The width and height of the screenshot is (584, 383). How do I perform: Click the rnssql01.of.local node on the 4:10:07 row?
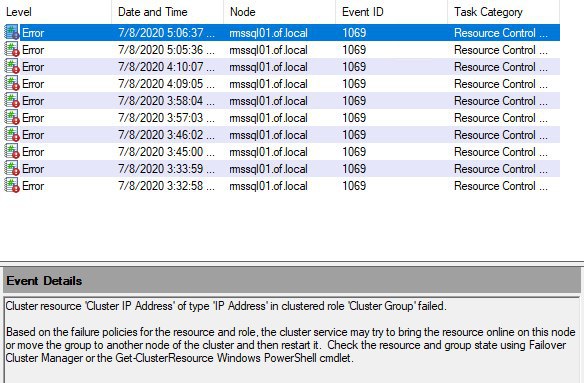tap(269, 67)
